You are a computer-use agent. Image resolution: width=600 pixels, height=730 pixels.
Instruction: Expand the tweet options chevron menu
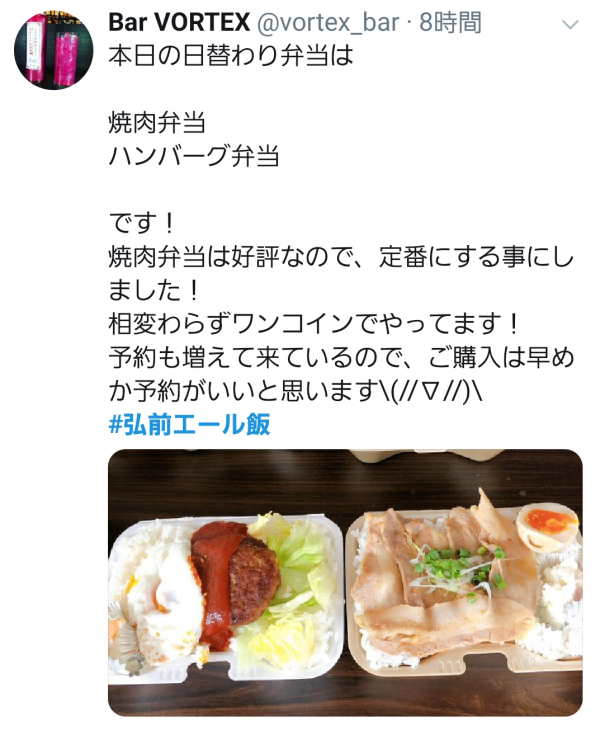(570, 25)
